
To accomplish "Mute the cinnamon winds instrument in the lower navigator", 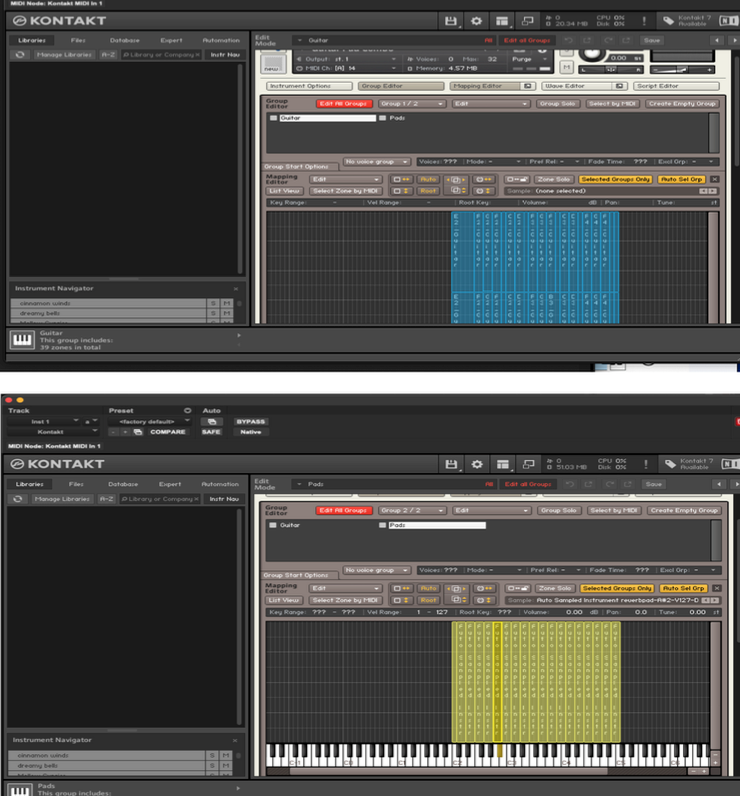I will coord(226,755).
